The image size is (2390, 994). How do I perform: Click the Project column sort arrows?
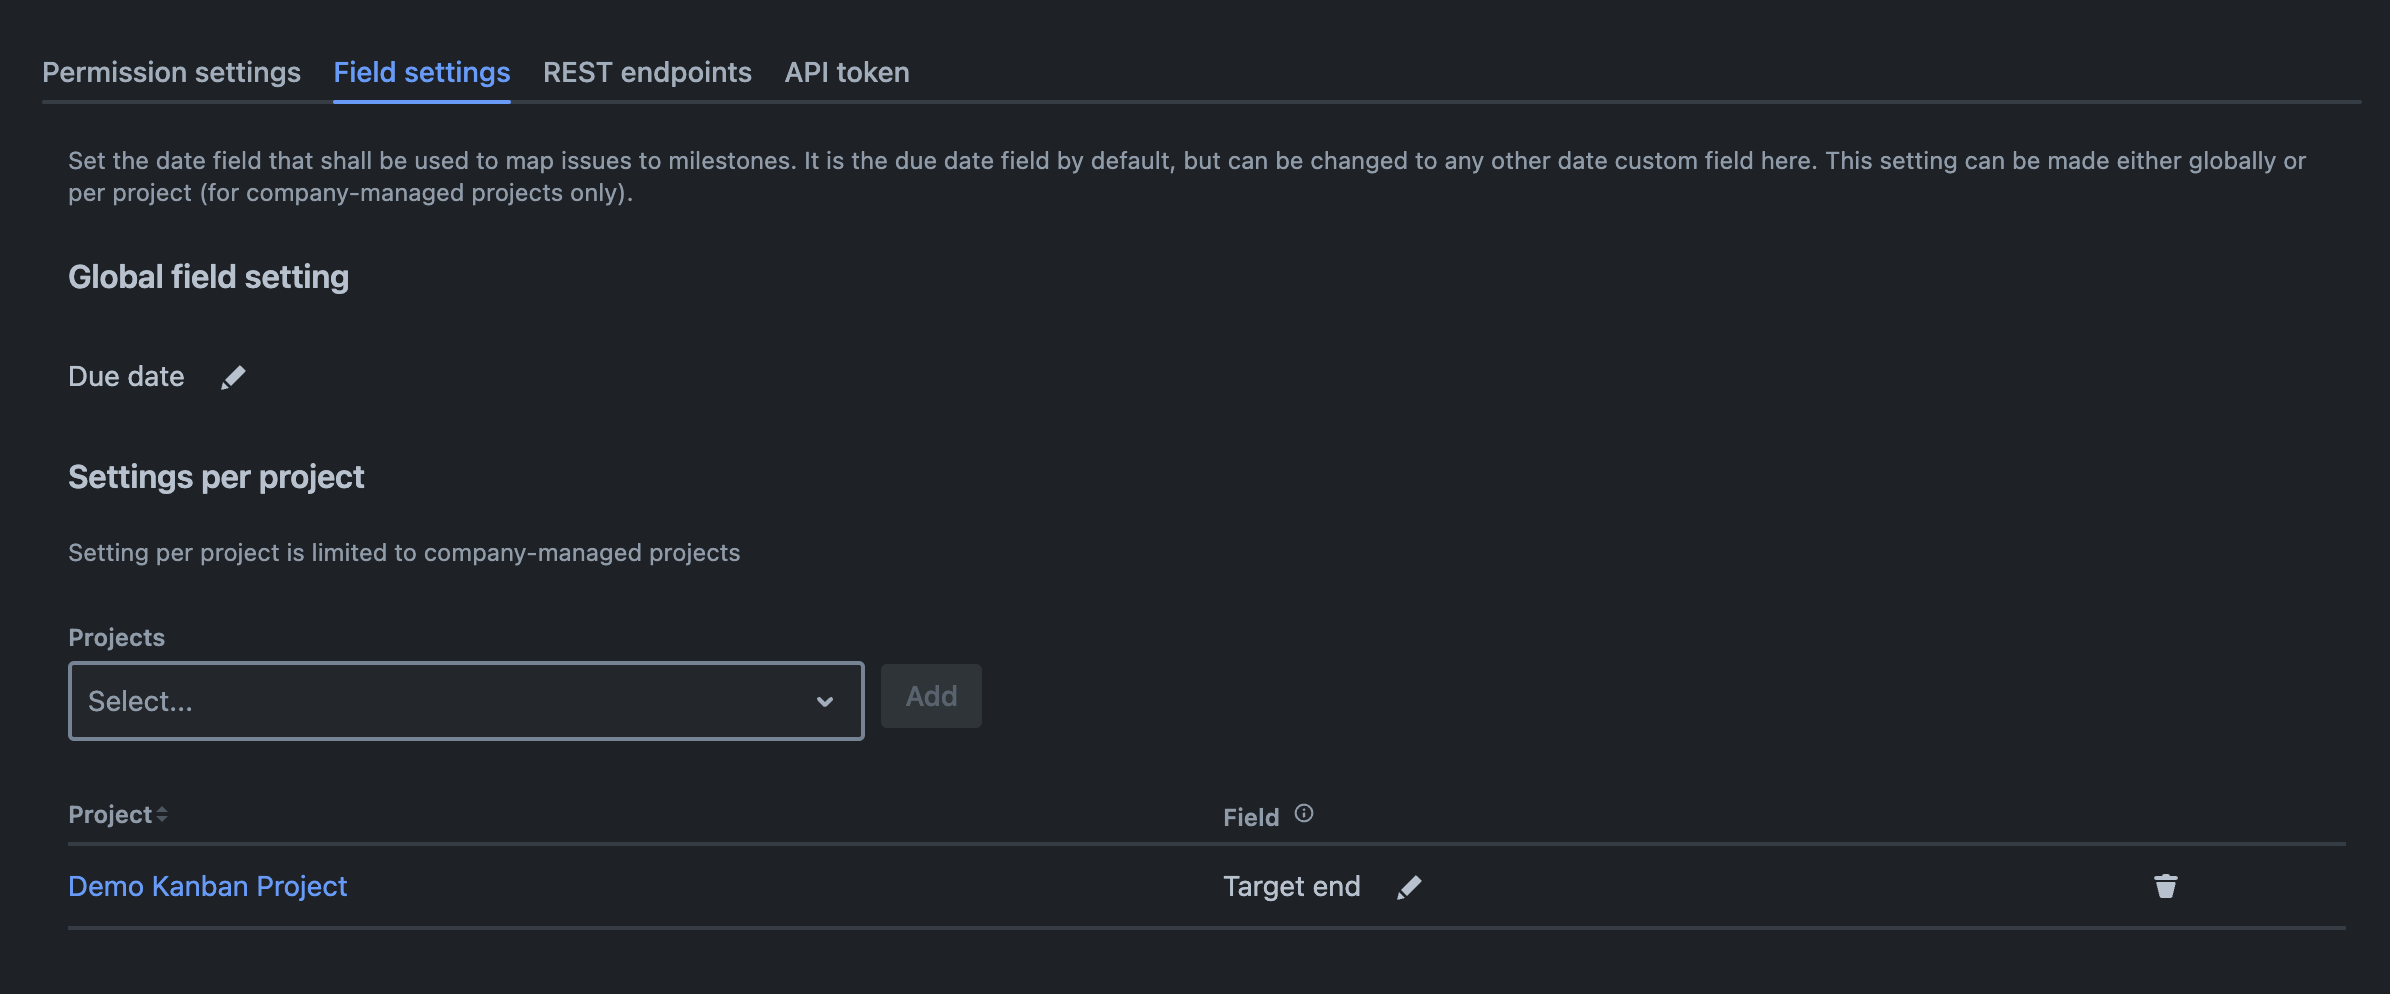coord(162,815)
